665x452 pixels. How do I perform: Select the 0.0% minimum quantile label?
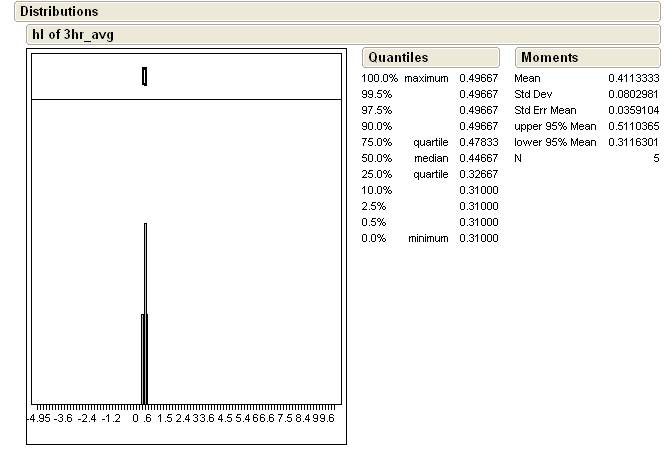pyautogui.click(x=404, y=238)
